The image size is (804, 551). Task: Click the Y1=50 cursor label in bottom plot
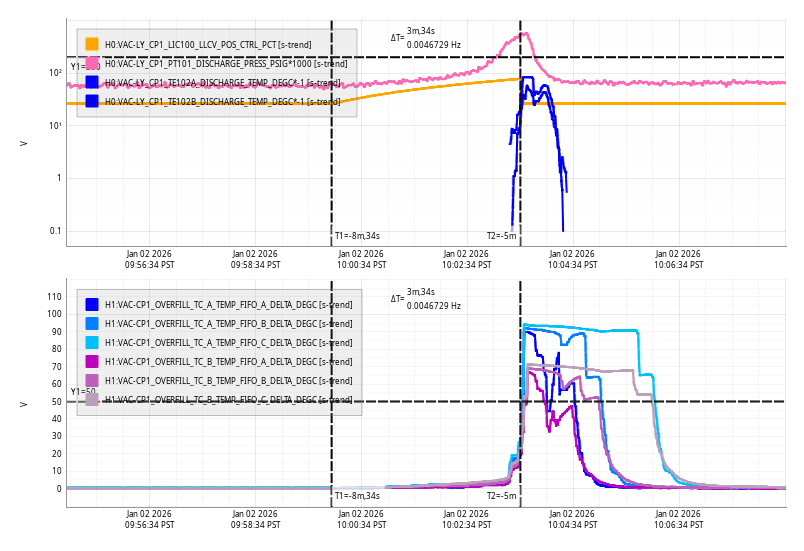tap(83, 392)
